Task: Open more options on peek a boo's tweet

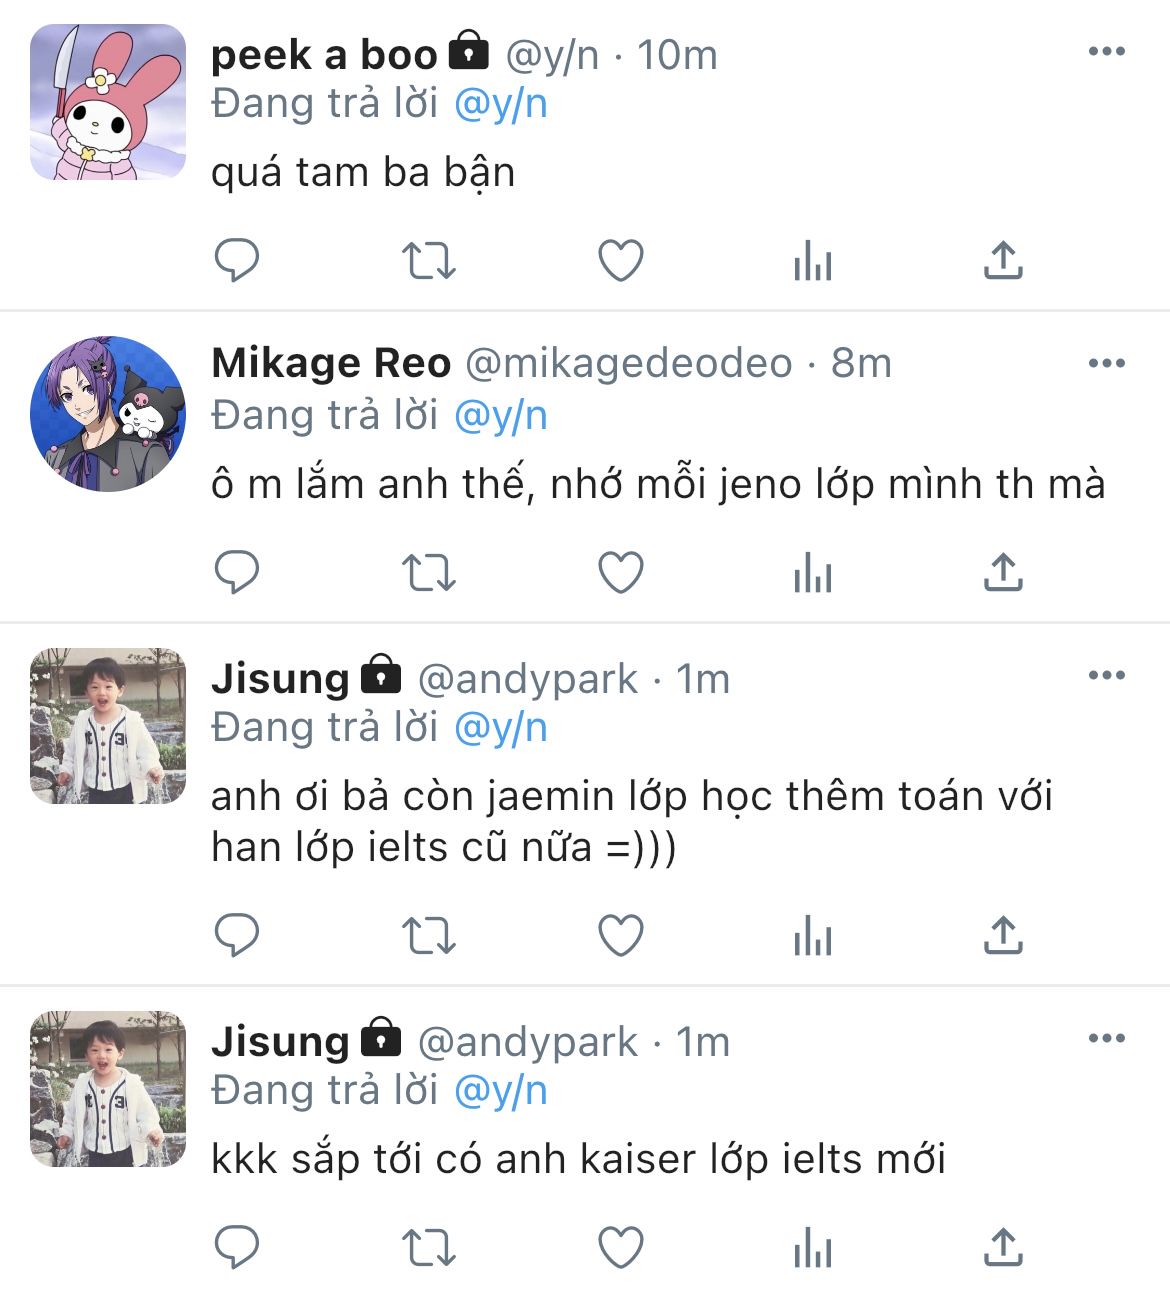Action: click(1106, 52)
